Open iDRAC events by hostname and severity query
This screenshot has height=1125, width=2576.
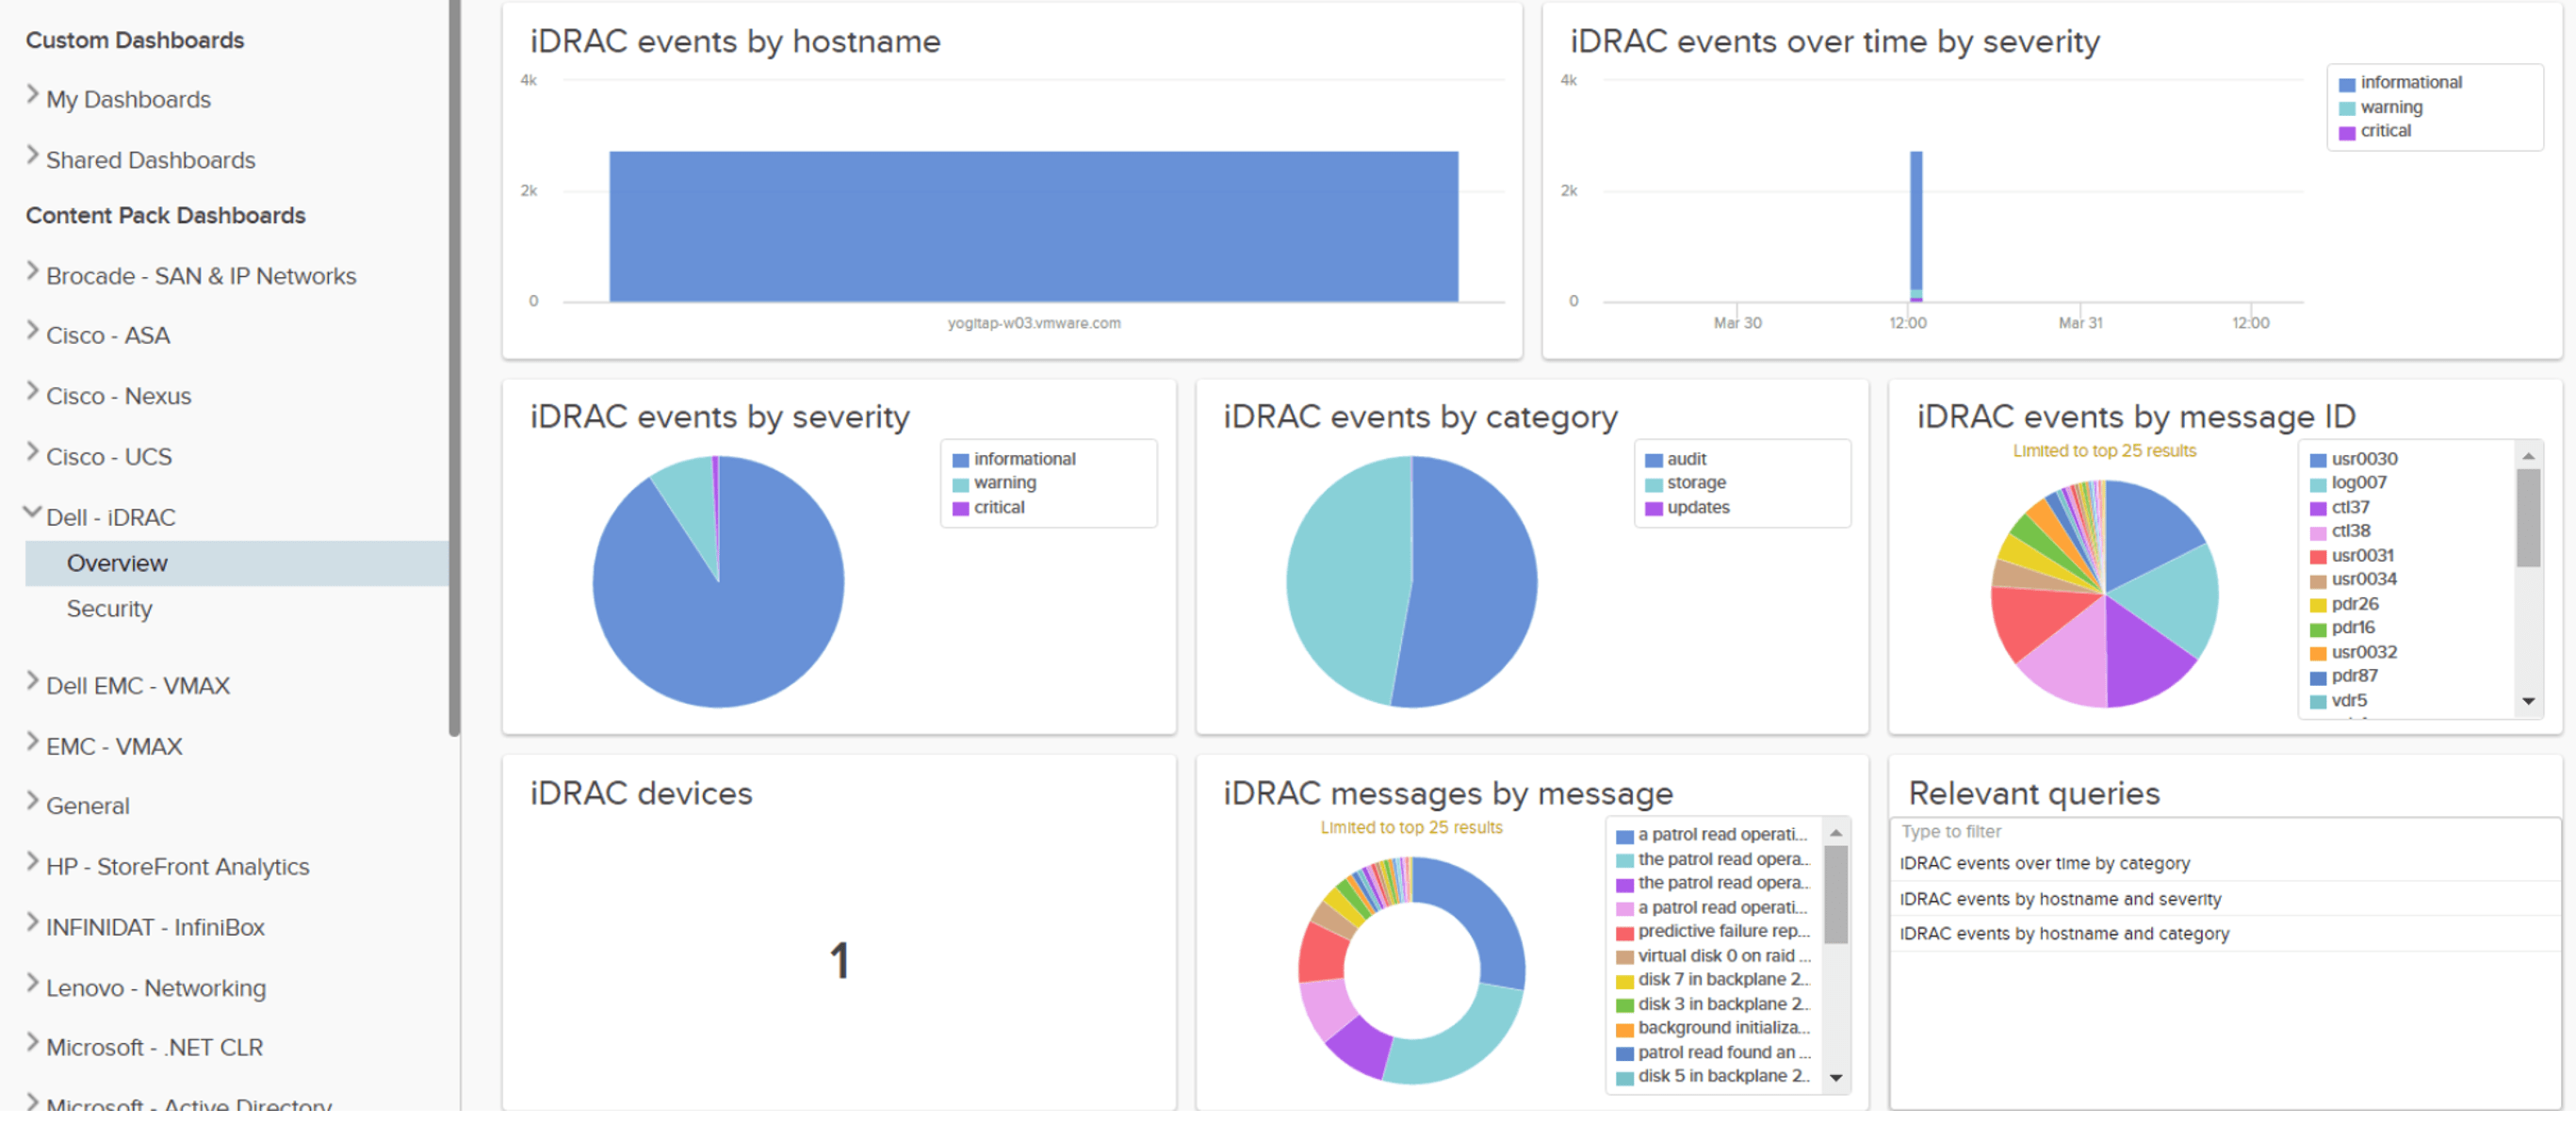tap(2060, 899)
